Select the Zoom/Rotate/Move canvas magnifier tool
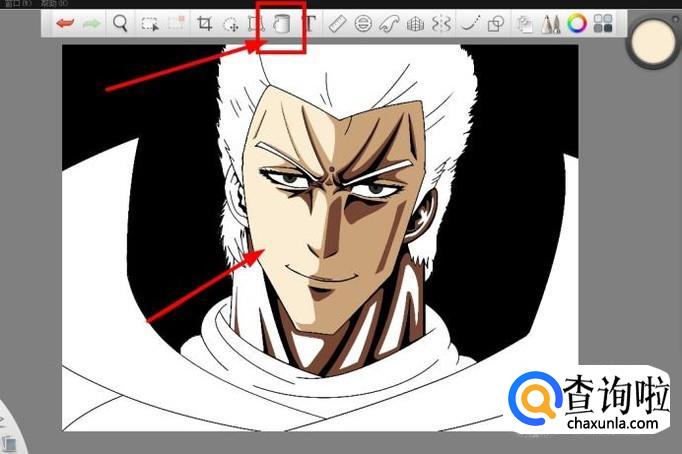The height and width of the screenshot is (454, 682). click(120, 23)
